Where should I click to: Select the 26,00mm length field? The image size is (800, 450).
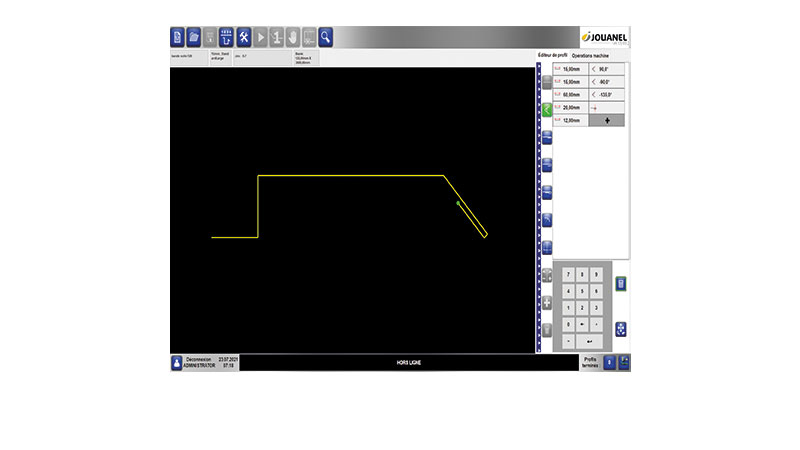pyautogui.click(x=570, y=108)
